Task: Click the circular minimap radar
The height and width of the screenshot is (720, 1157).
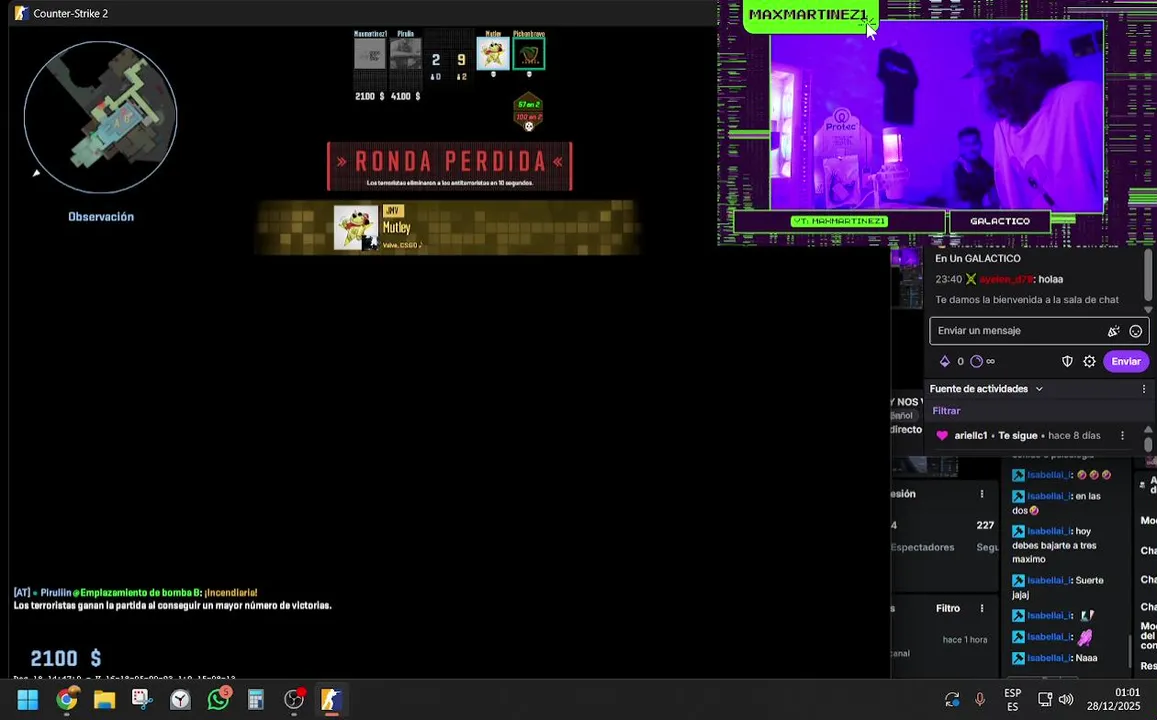Action: (100, 117)
